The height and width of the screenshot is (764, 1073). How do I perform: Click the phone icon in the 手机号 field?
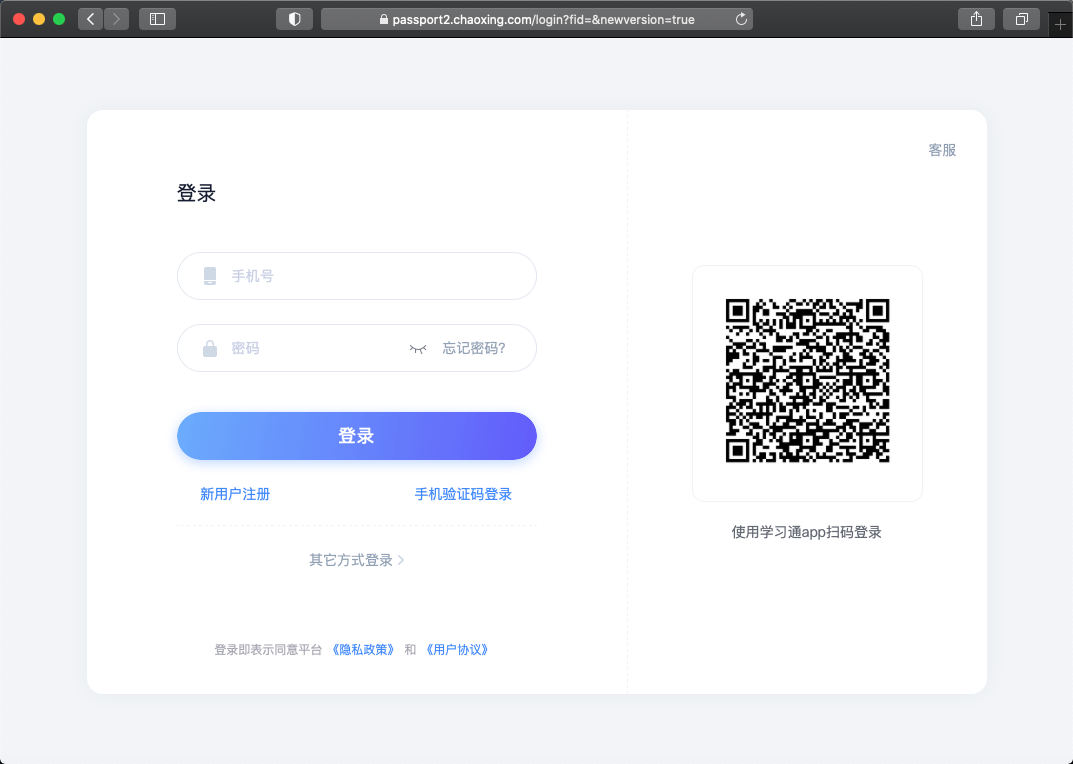coord(210,276)
